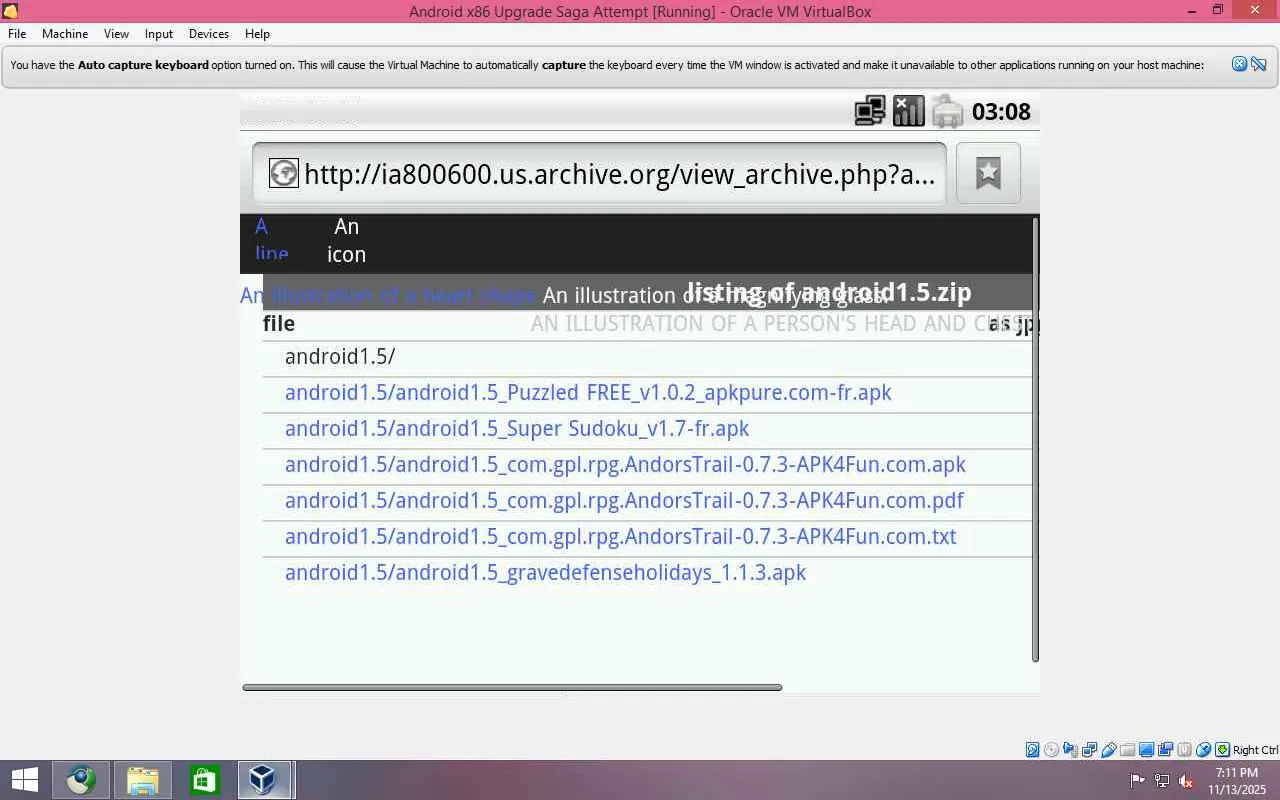This screenshot has width=1280, height=800.
Task: Switch to VirtualBox in the taskbar
Action: click(x=264, y=780)
